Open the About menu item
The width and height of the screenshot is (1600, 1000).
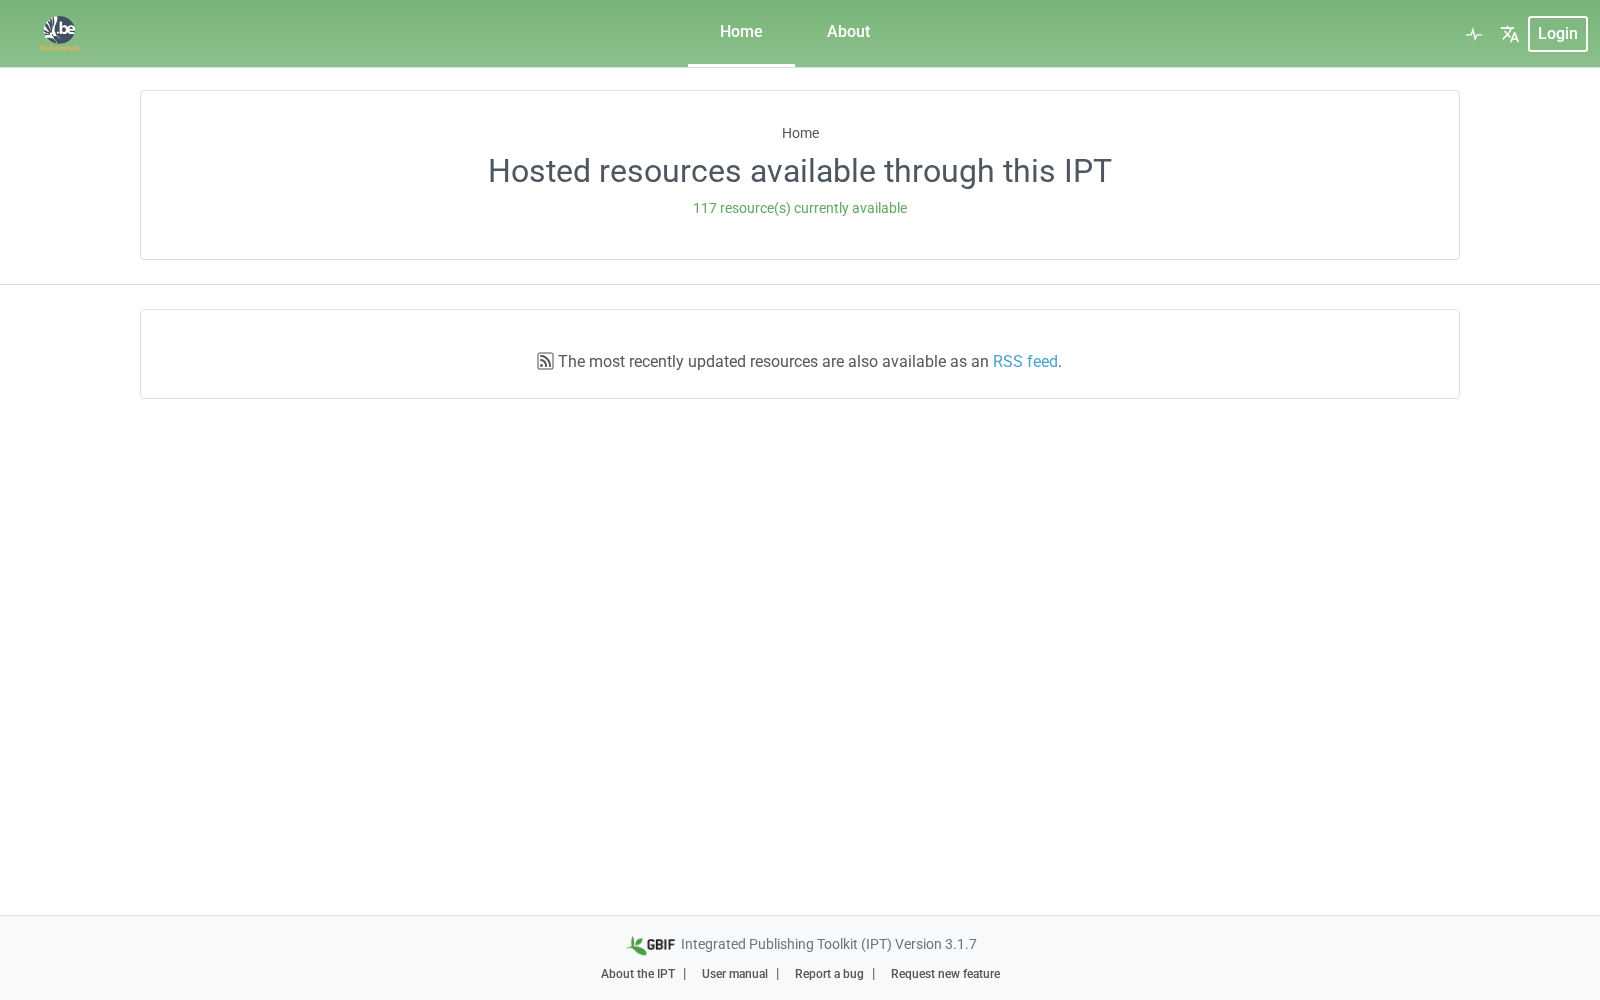tap(848, 32)
